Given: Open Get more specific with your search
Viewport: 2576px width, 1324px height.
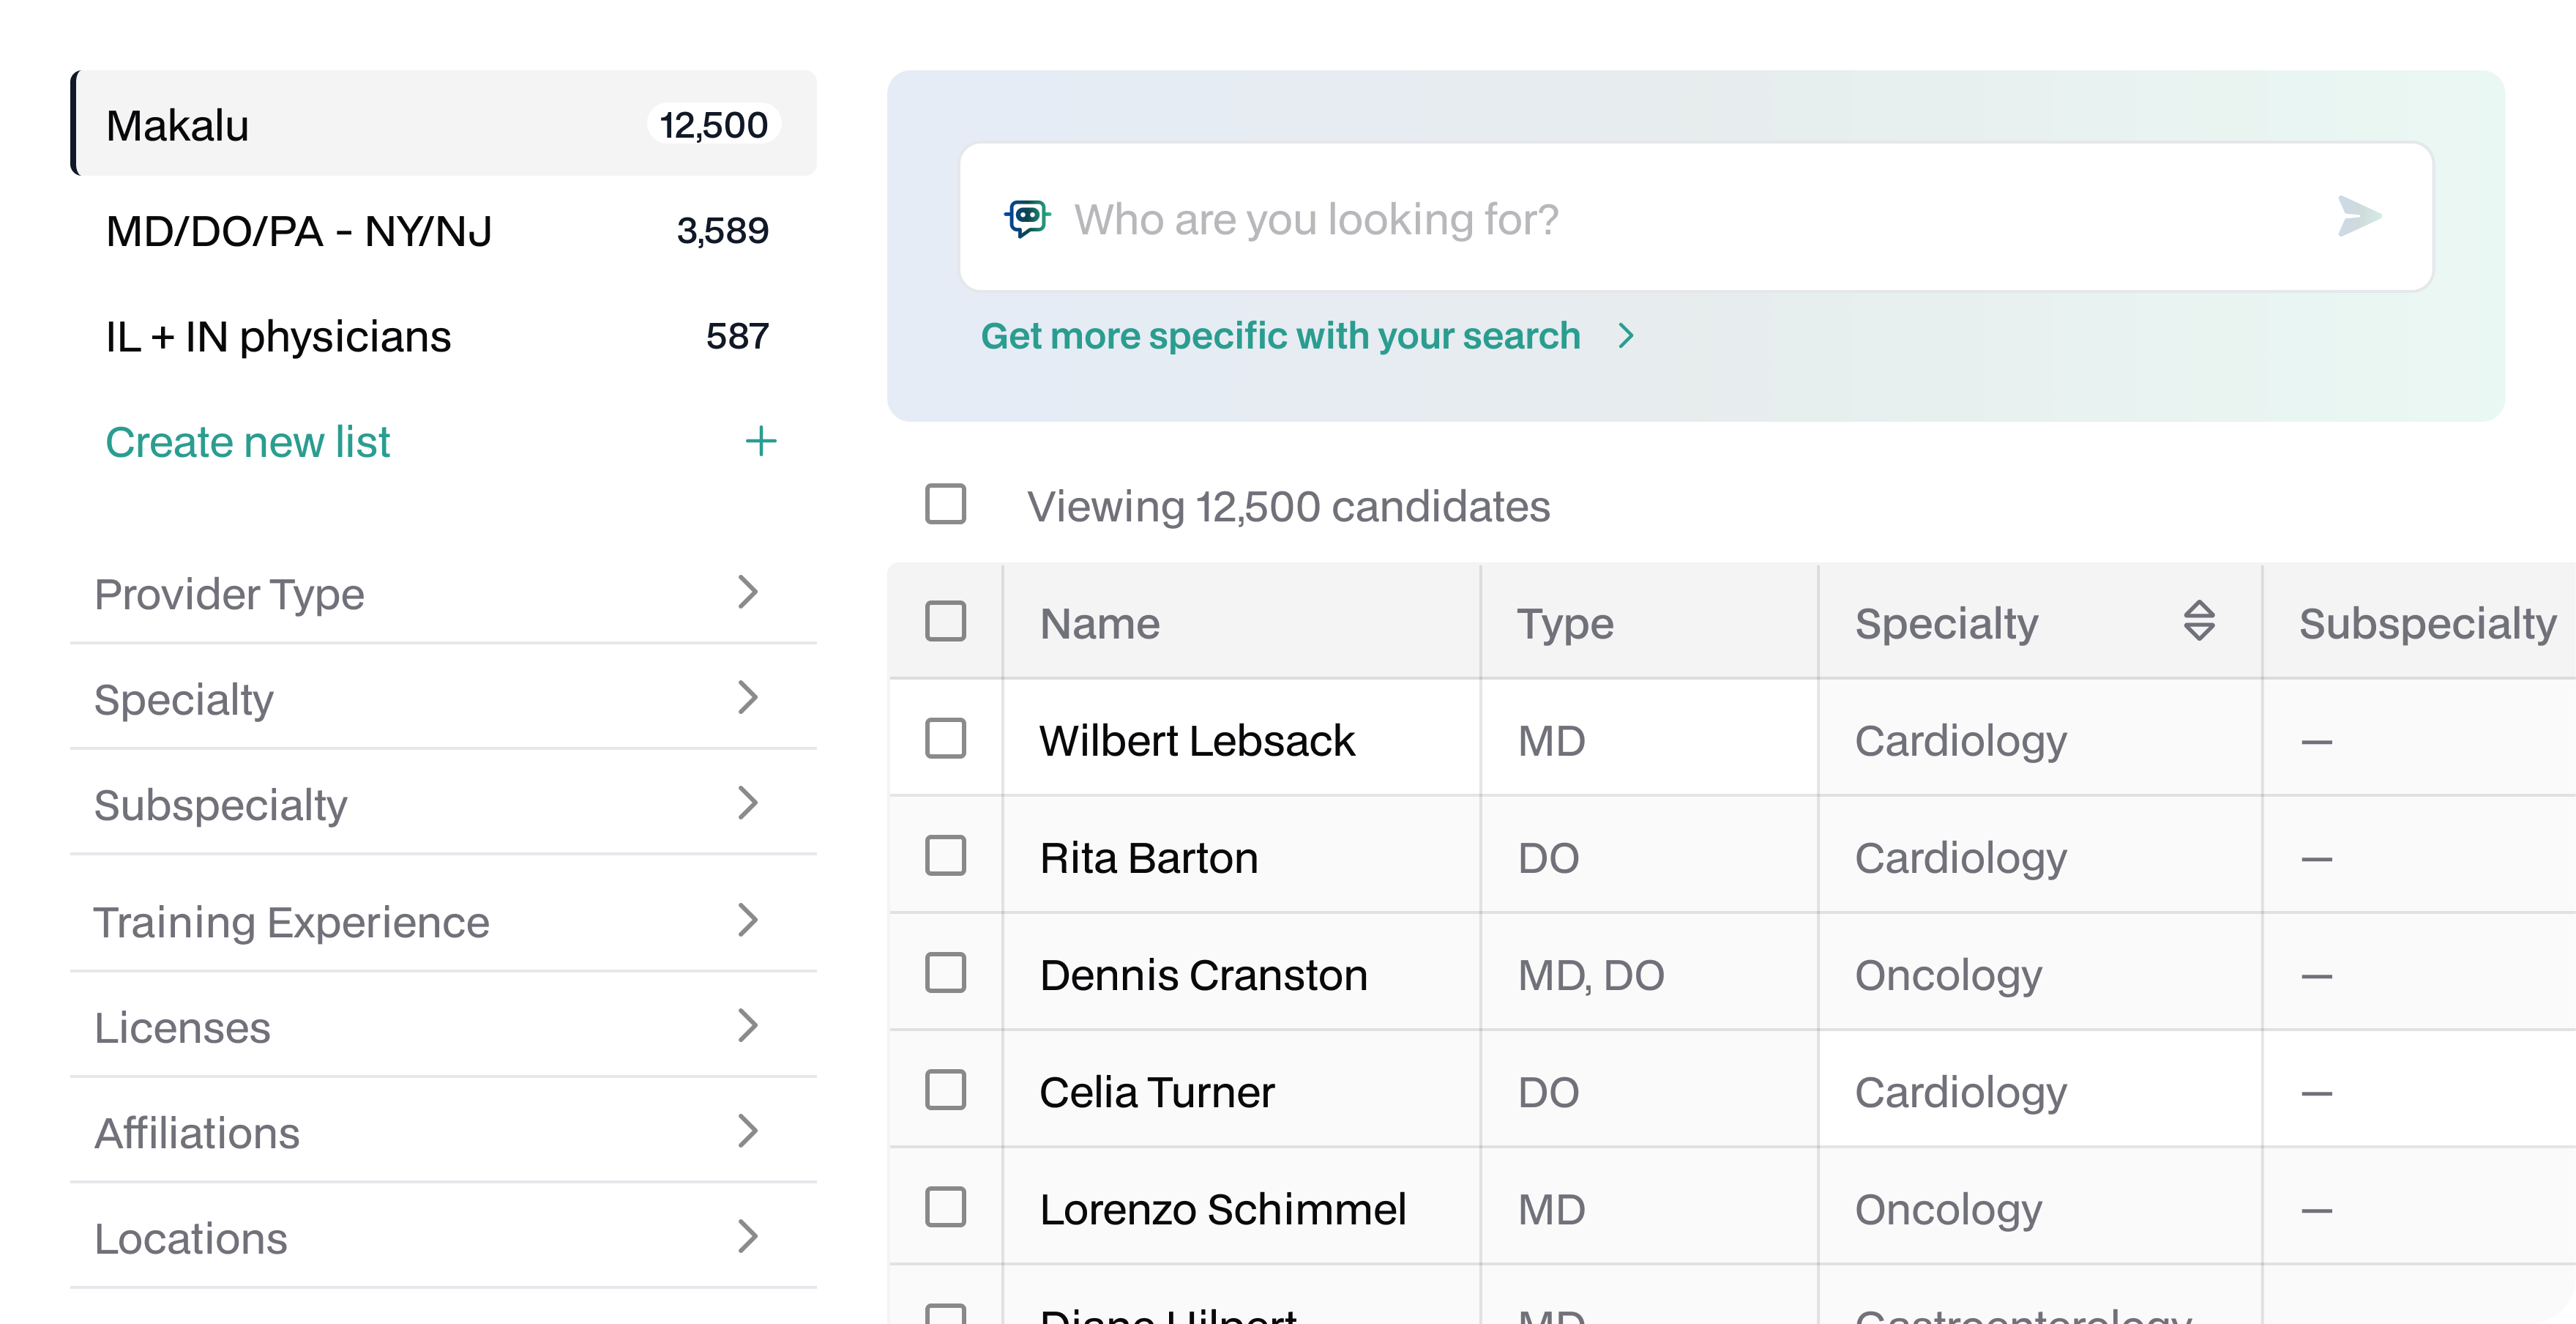Looking at the screenshot, I should click(1280, 336).
